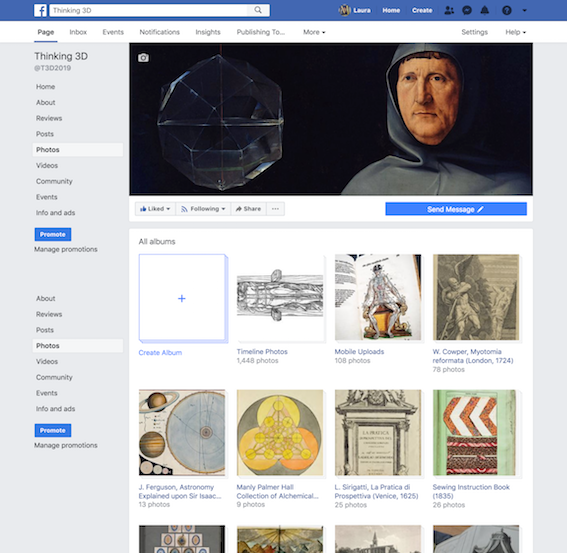This screenshot has width=567, height=553.
Task: Open J. Ferguson Astronomy album thumbnail
Action: 182,433
